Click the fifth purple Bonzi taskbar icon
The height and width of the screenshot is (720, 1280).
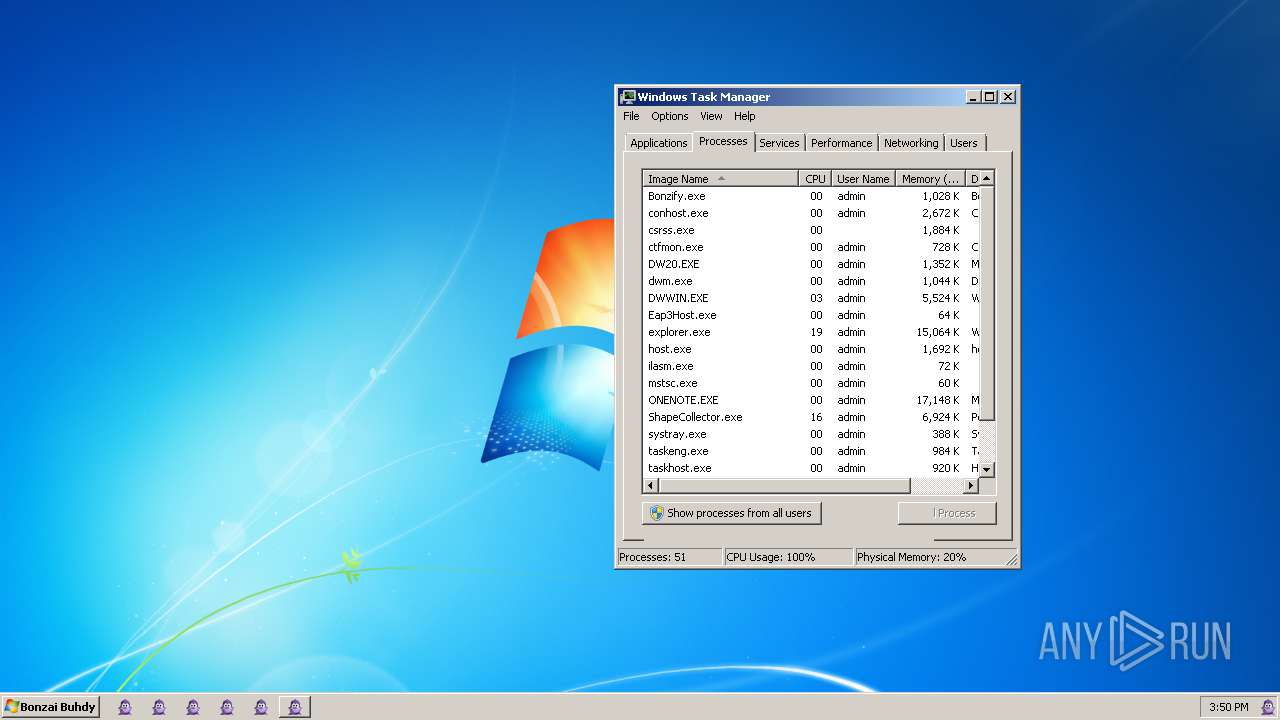point(261,707)
